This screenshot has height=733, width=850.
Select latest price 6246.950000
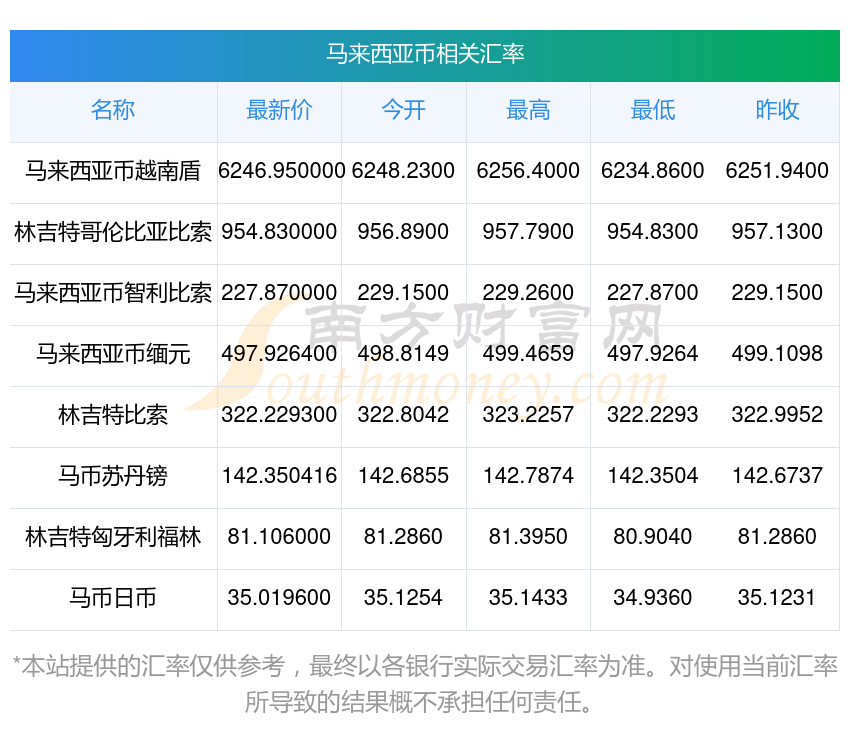pyautogui.click(x=281, y=171)
